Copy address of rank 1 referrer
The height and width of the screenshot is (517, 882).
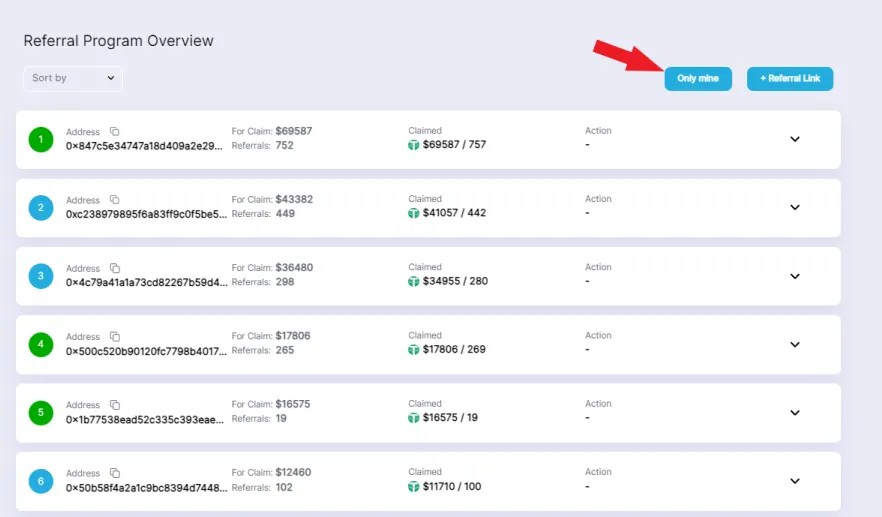click(115, 131)
